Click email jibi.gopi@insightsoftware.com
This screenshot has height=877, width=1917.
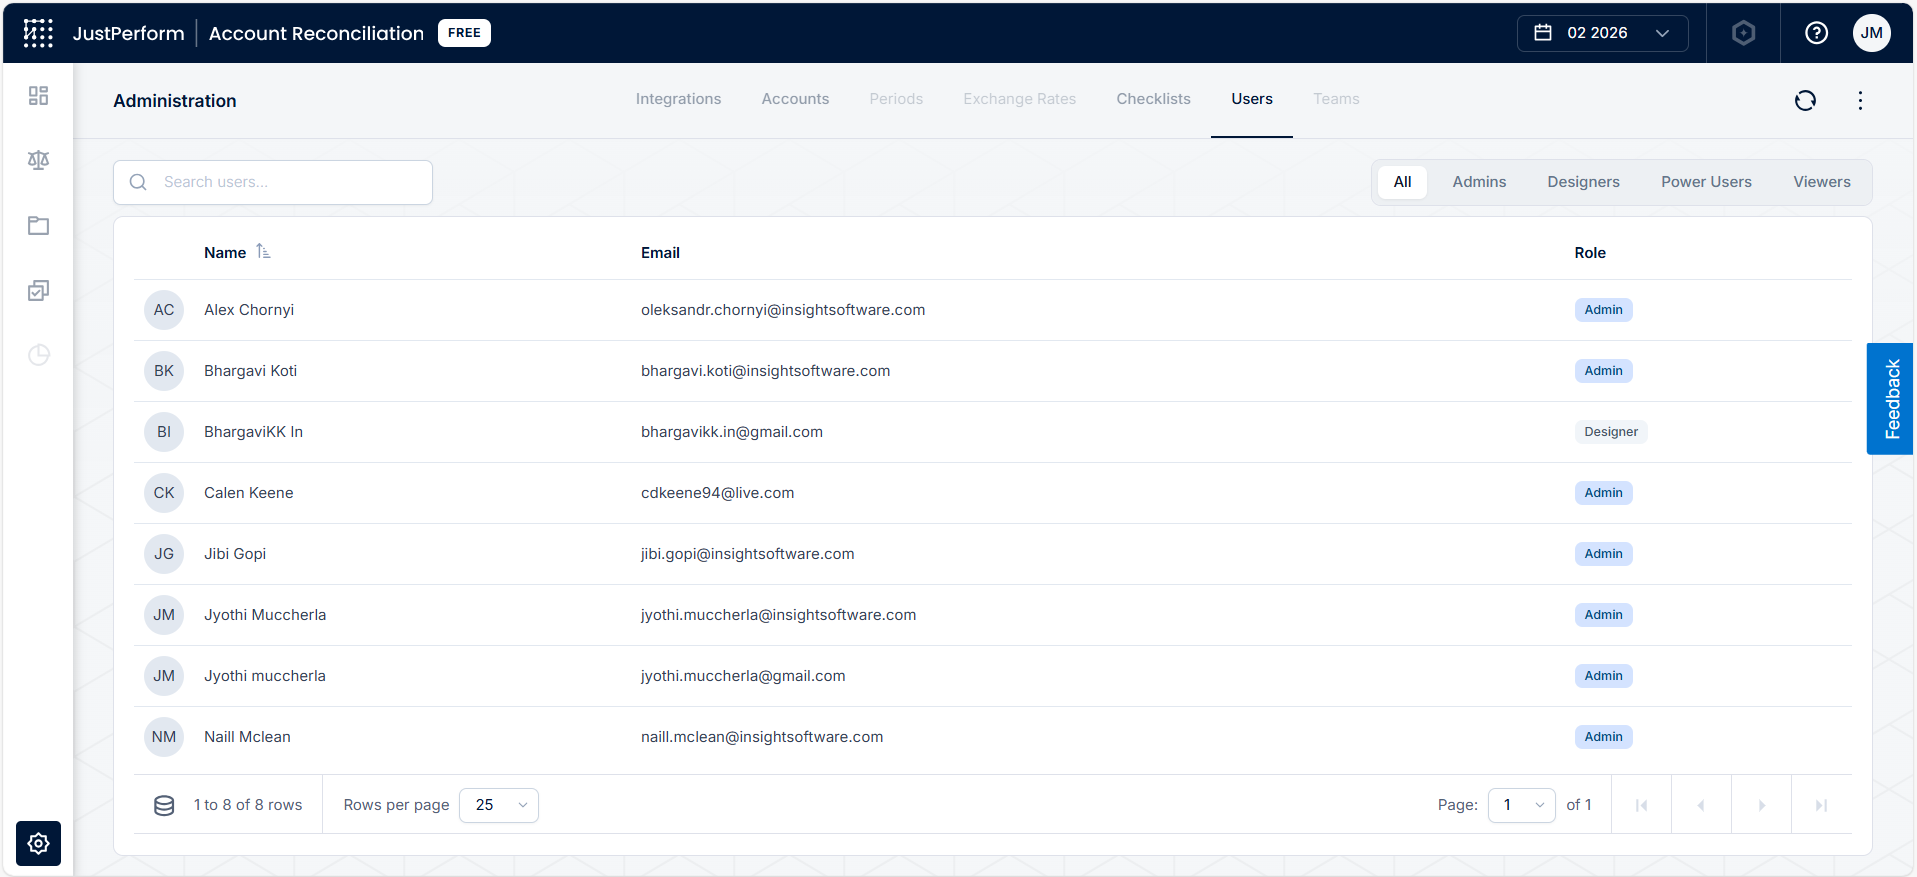747,554
